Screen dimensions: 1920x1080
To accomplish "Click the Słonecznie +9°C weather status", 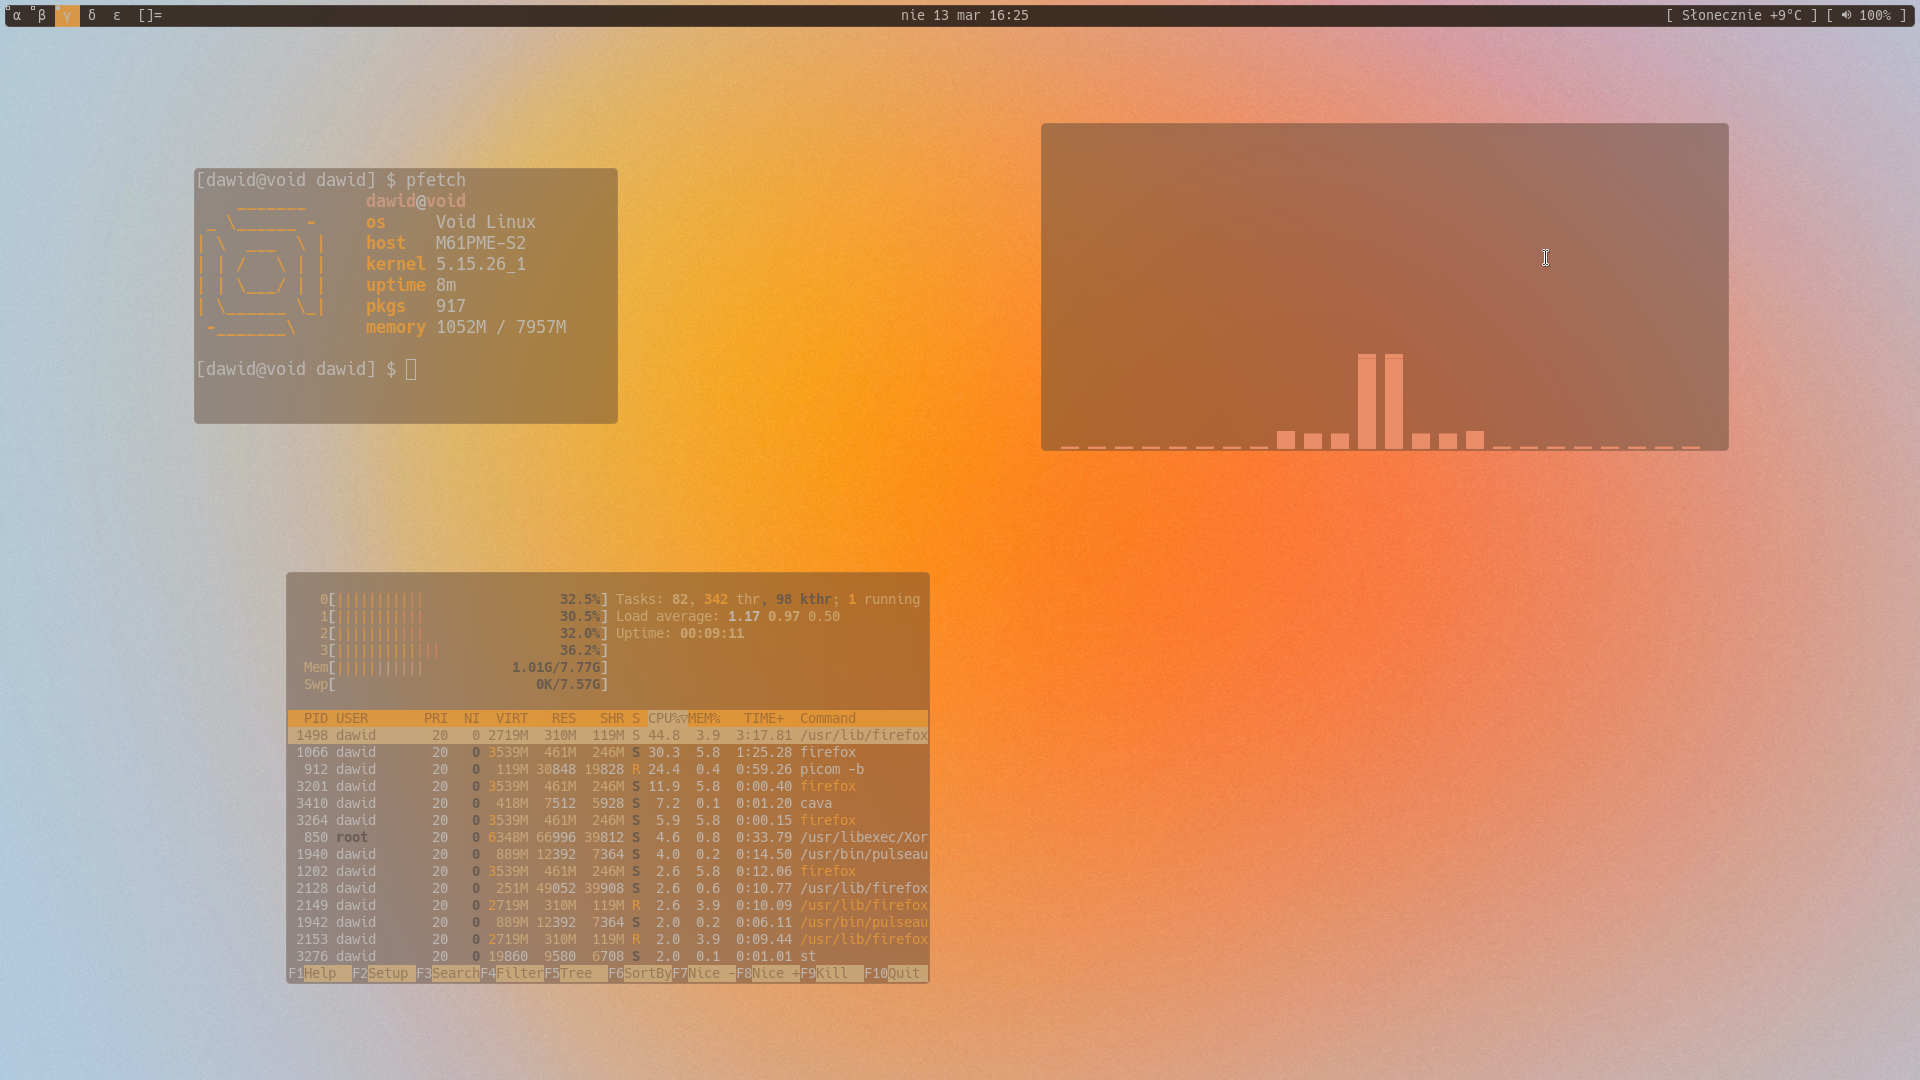I will click(x=1742, y=15).
